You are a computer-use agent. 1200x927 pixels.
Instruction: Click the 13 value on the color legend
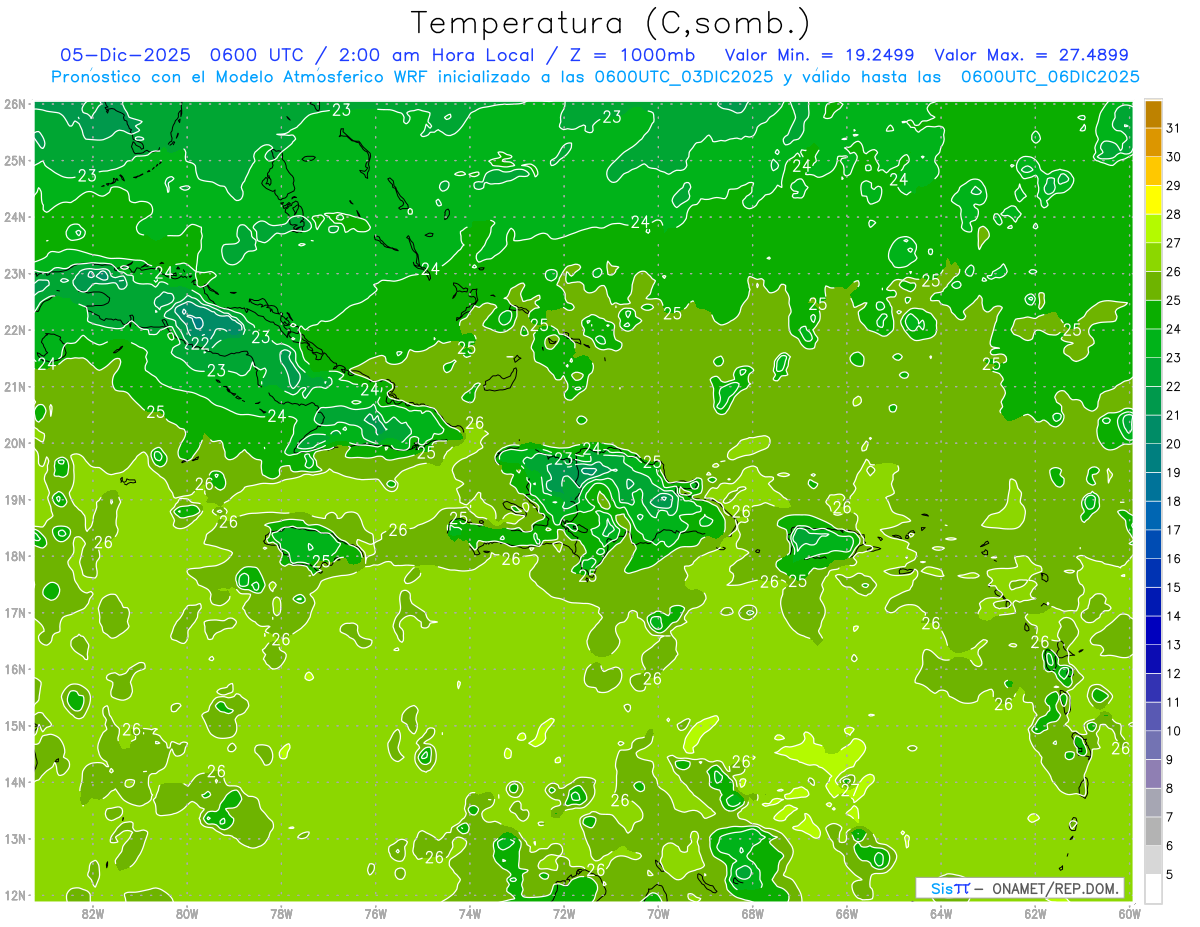[1173, 645]
